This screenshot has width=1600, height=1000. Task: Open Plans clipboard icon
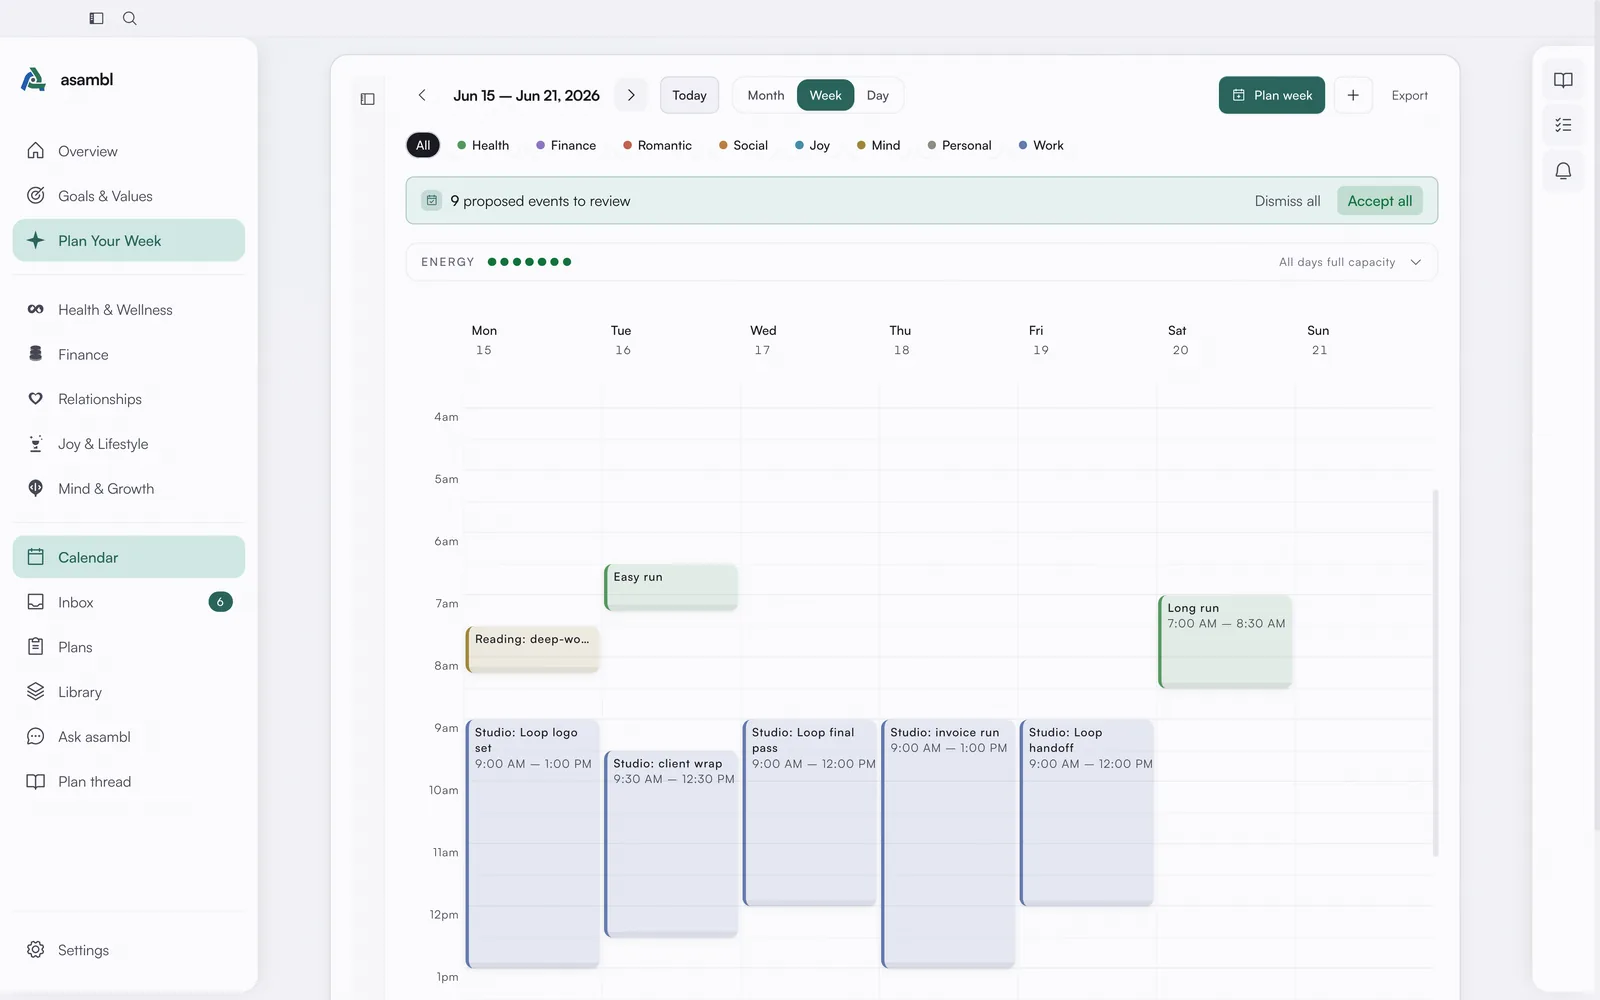(36, 647)
